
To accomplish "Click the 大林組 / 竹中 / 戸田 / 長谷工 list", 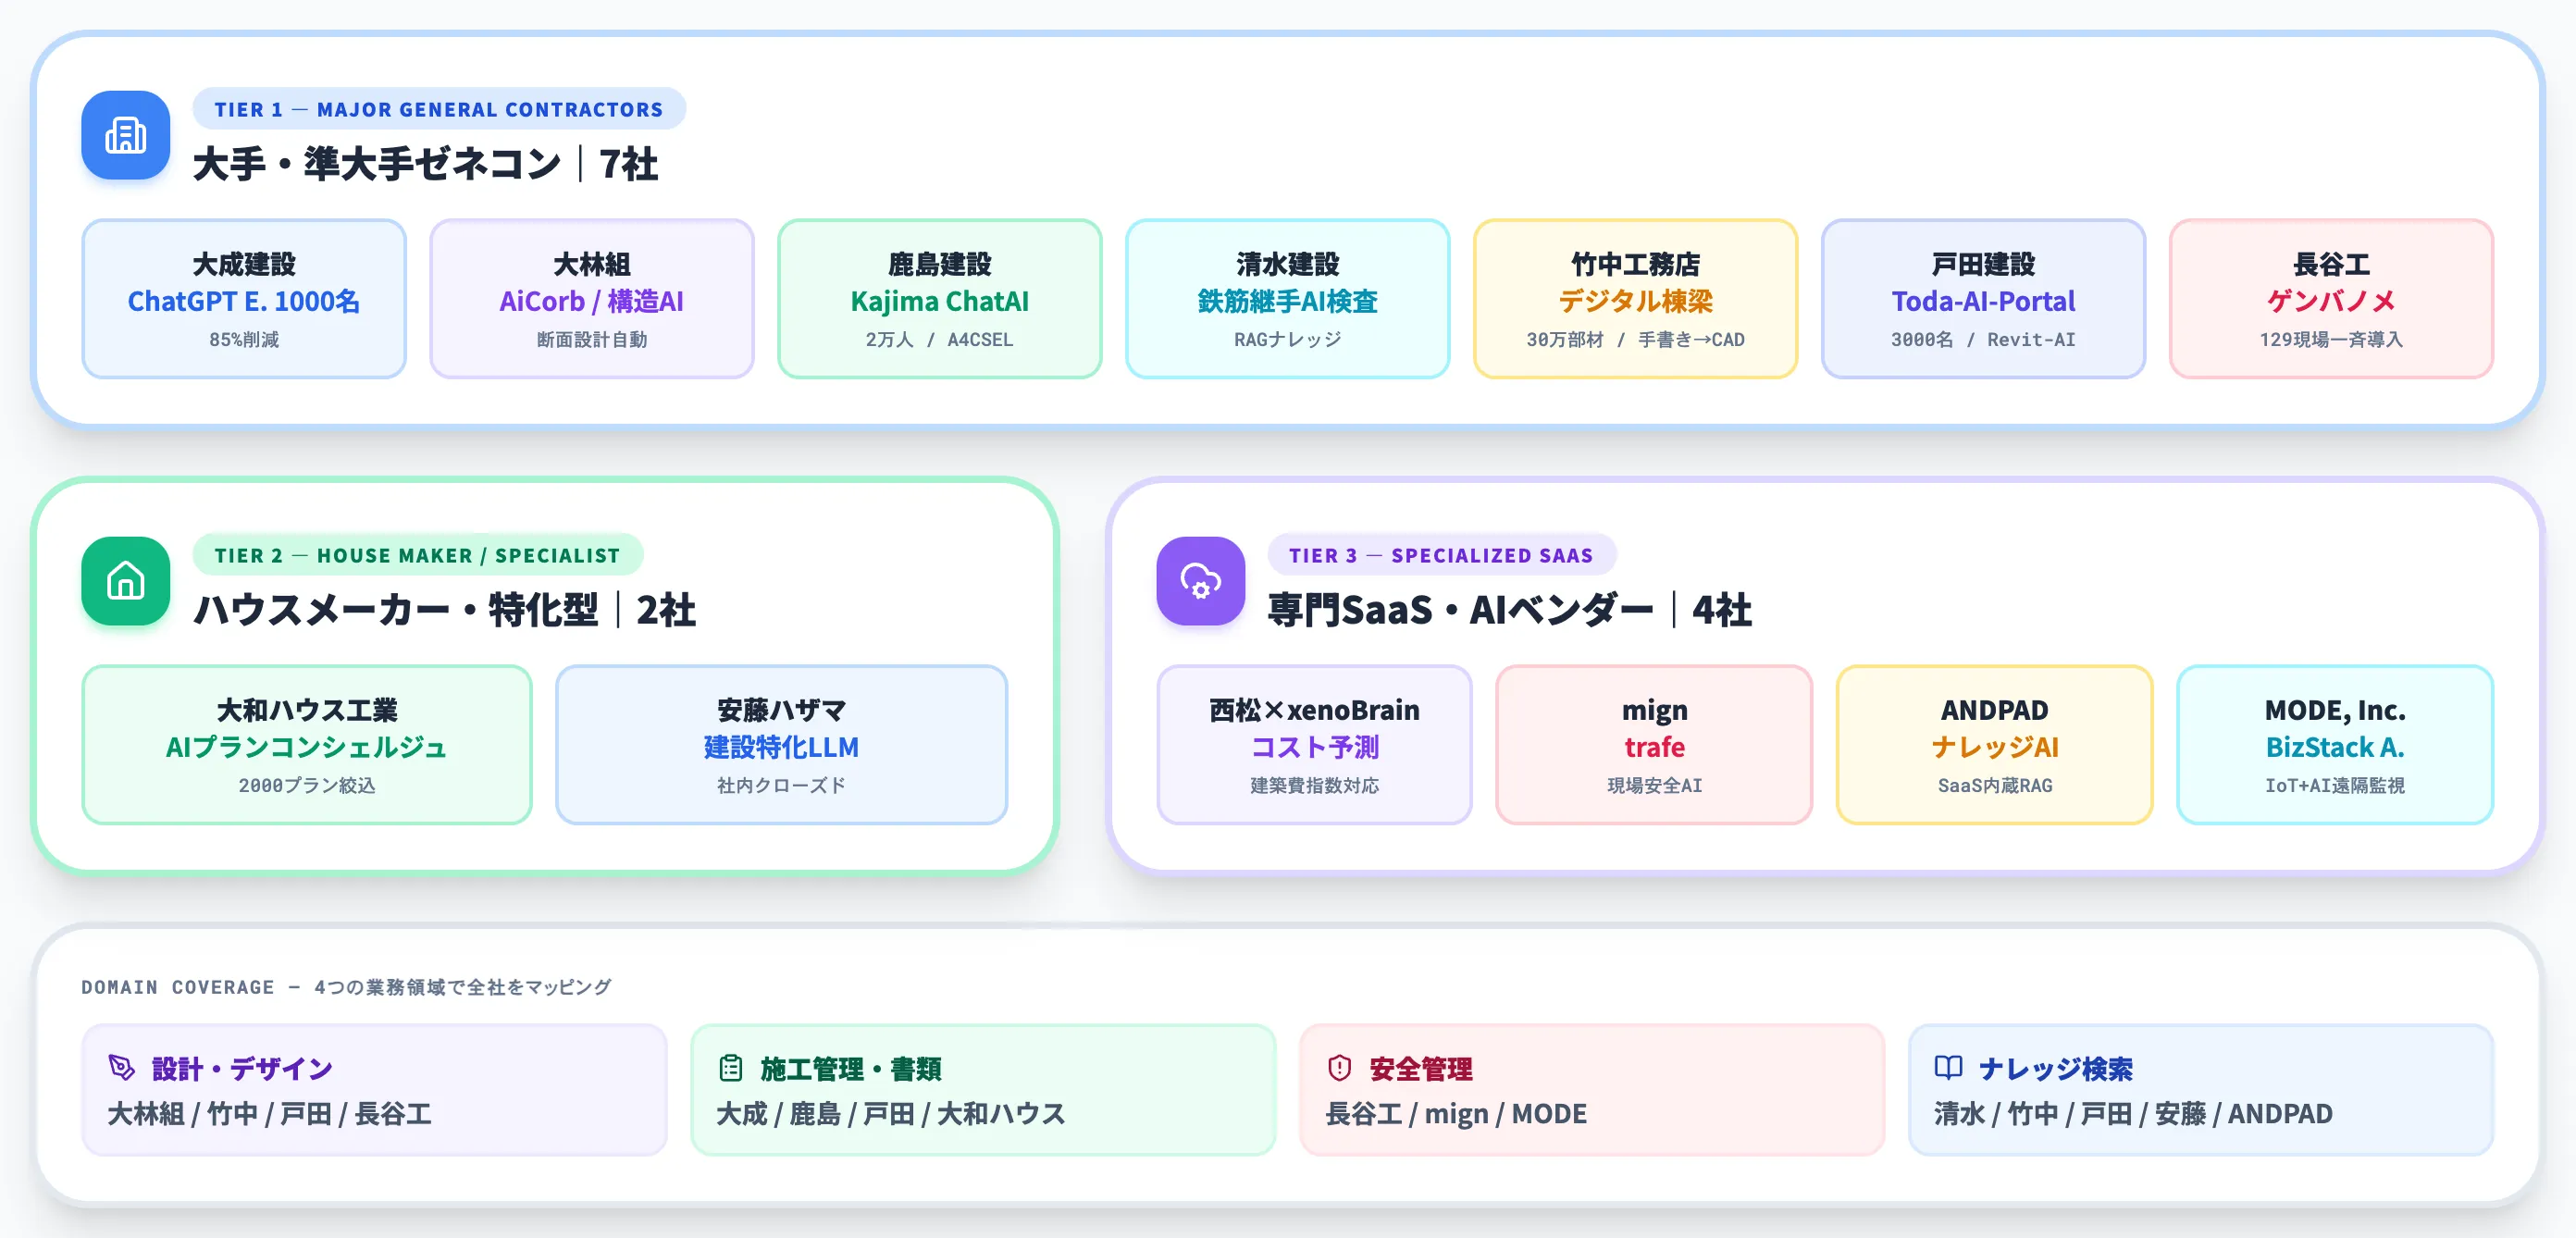I will [x=270, y=1114].
